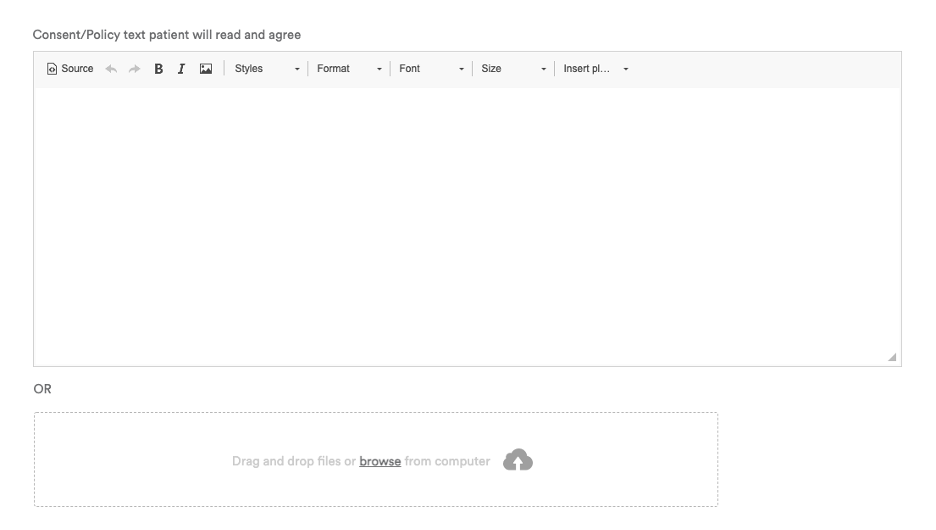This screenshot has height=530, width=936.
Task: Toggle italic formatting
Action: click(181, 69)
